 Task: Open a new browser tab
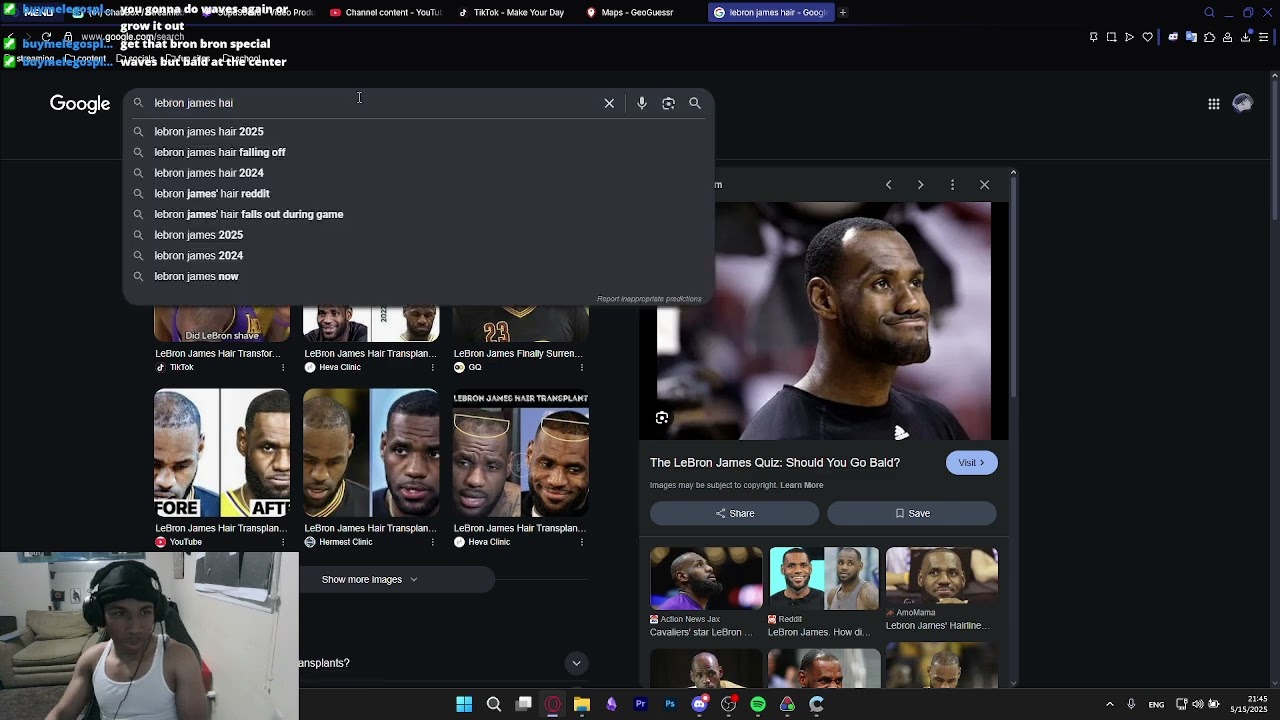(x=843, y=12)
